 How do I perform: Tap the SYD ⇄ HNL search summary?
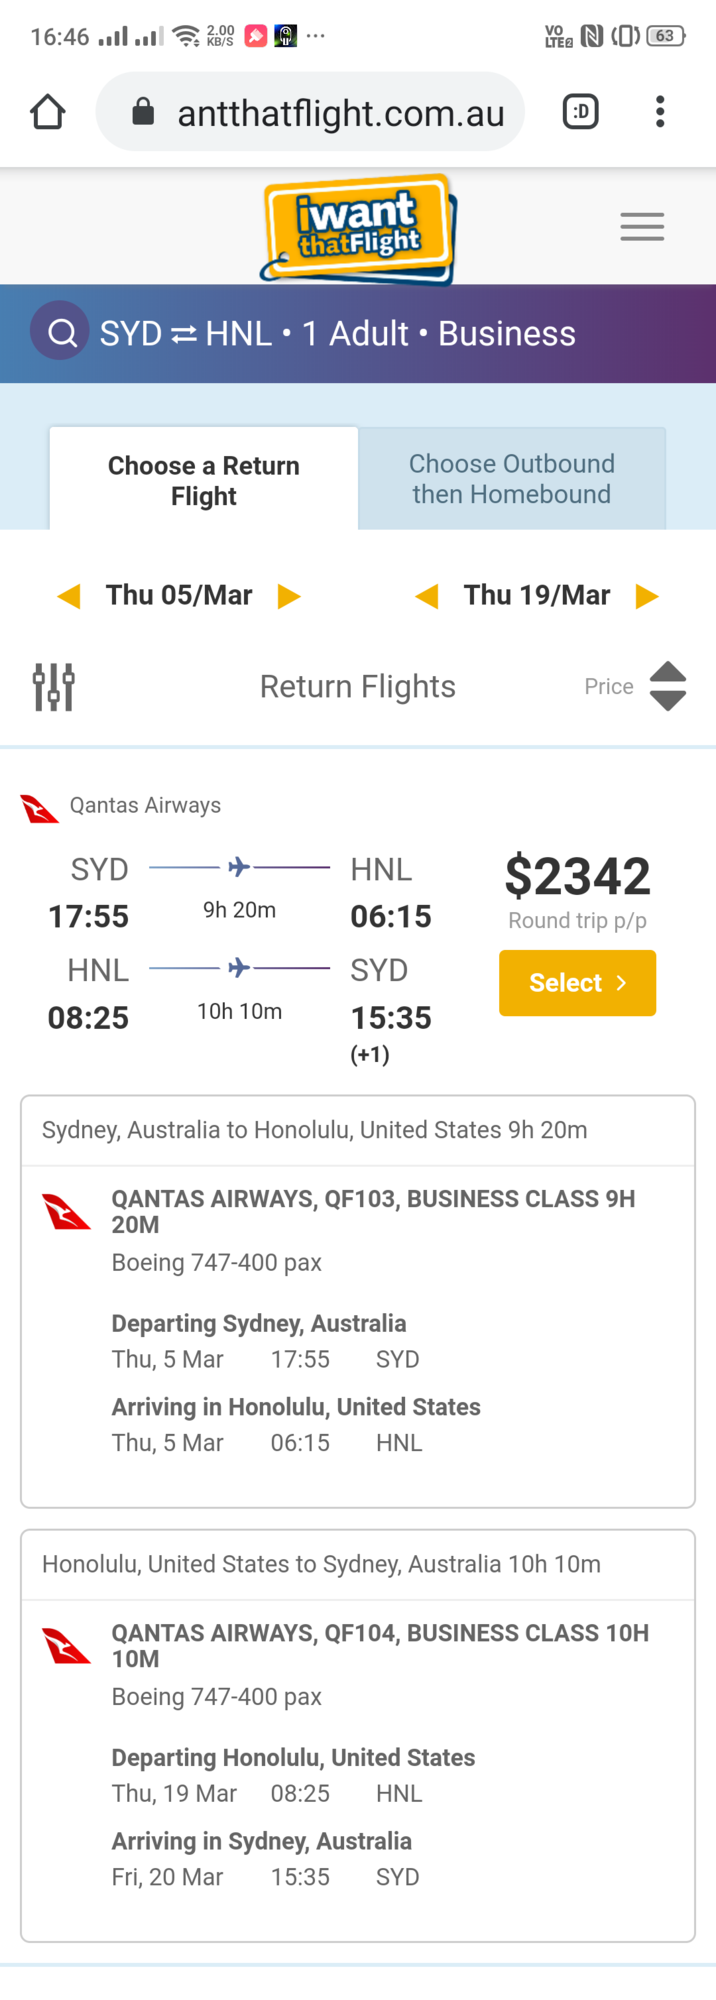(338, 333)
